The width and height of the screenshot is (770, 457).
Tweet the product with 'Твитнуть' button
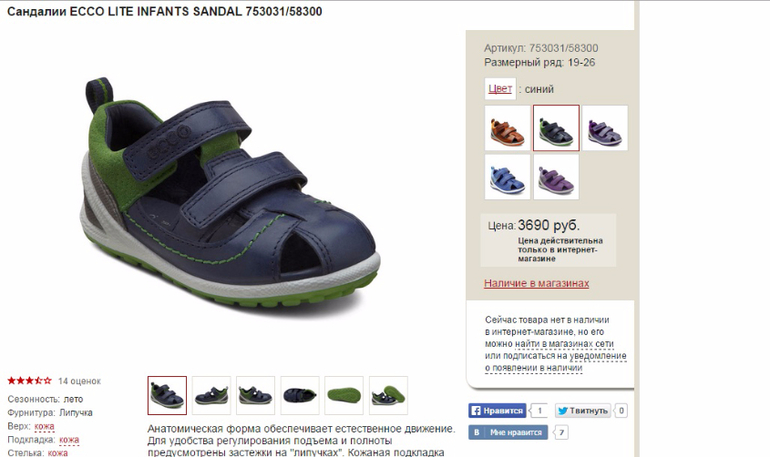click(583, 410)
